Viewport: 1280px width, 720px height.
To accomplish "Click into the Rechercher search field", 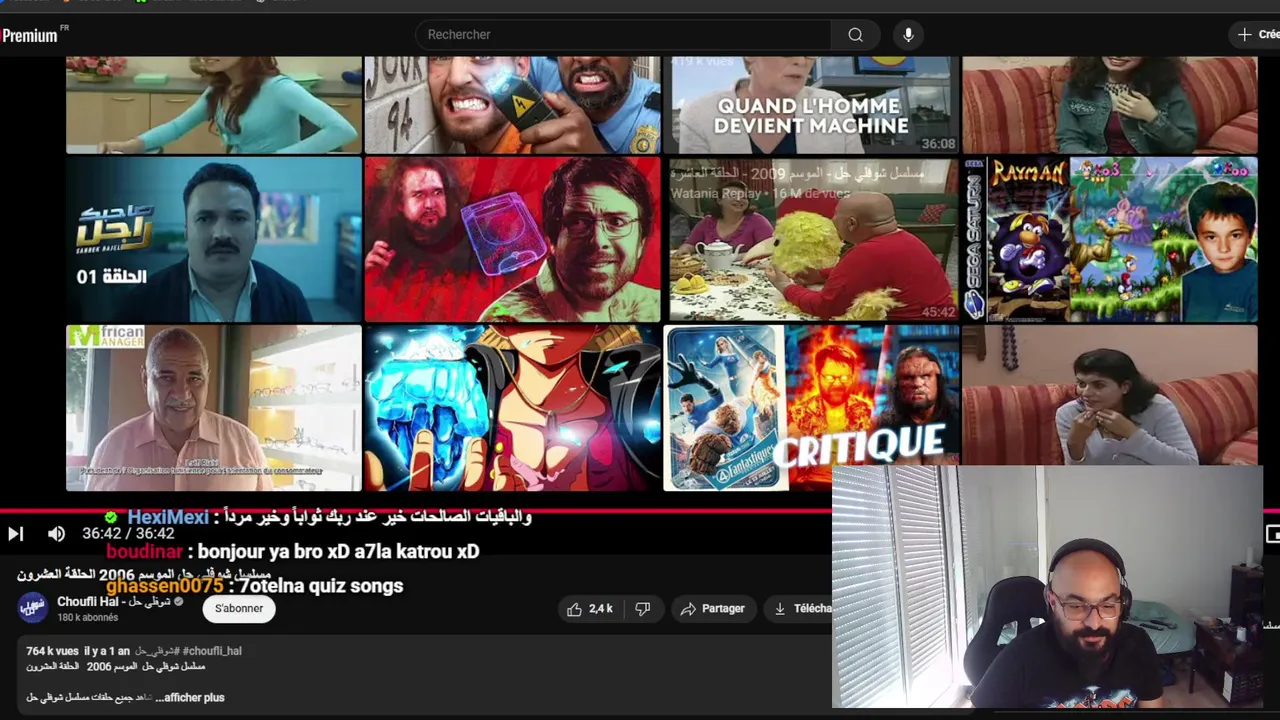I will [x=623, y=35].
